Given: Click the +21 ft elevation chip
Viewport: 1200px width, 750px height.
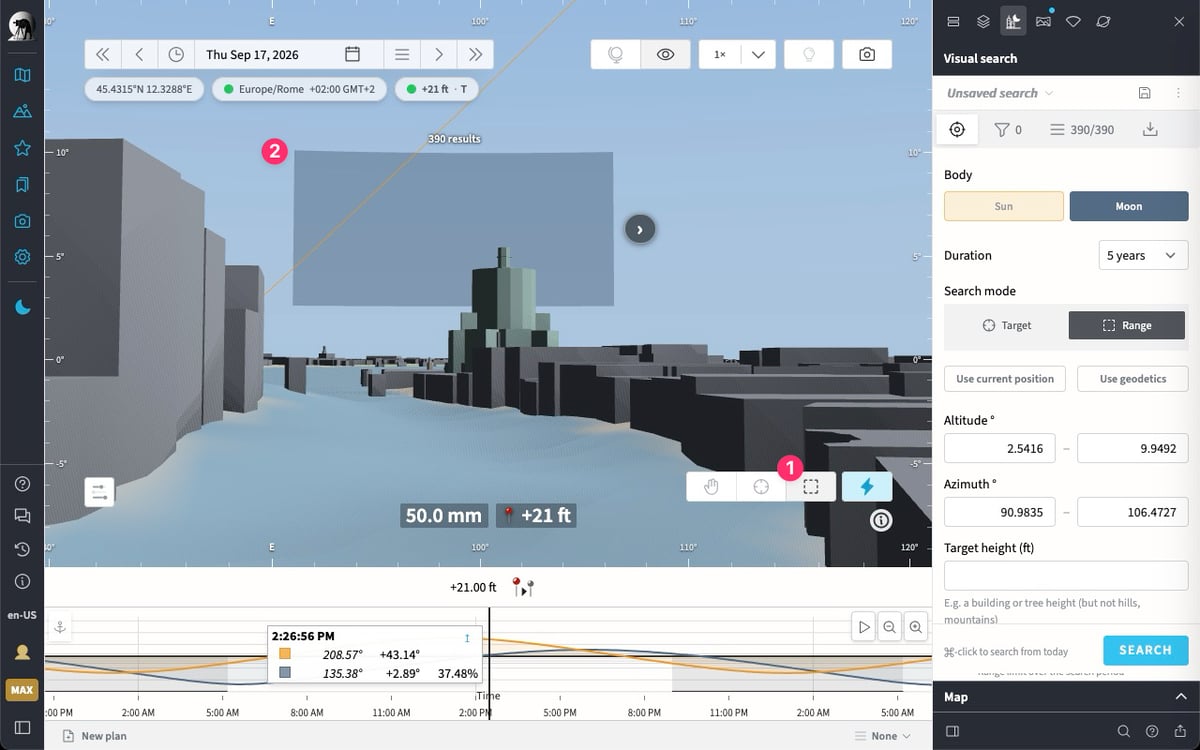Looking at the screenshot, I should 437,89.
